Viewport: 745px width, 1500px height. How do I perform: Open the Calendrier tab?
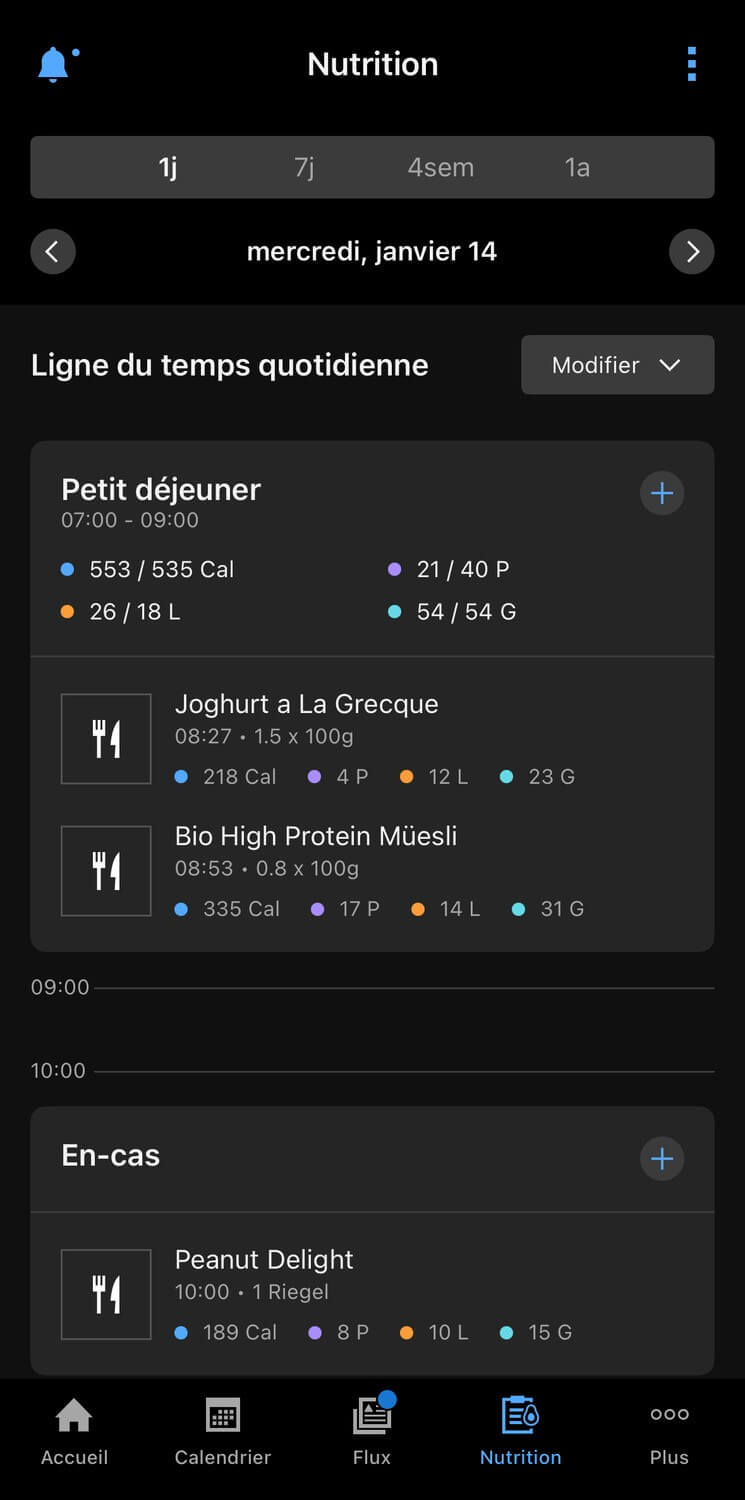tap(222, 1432)
